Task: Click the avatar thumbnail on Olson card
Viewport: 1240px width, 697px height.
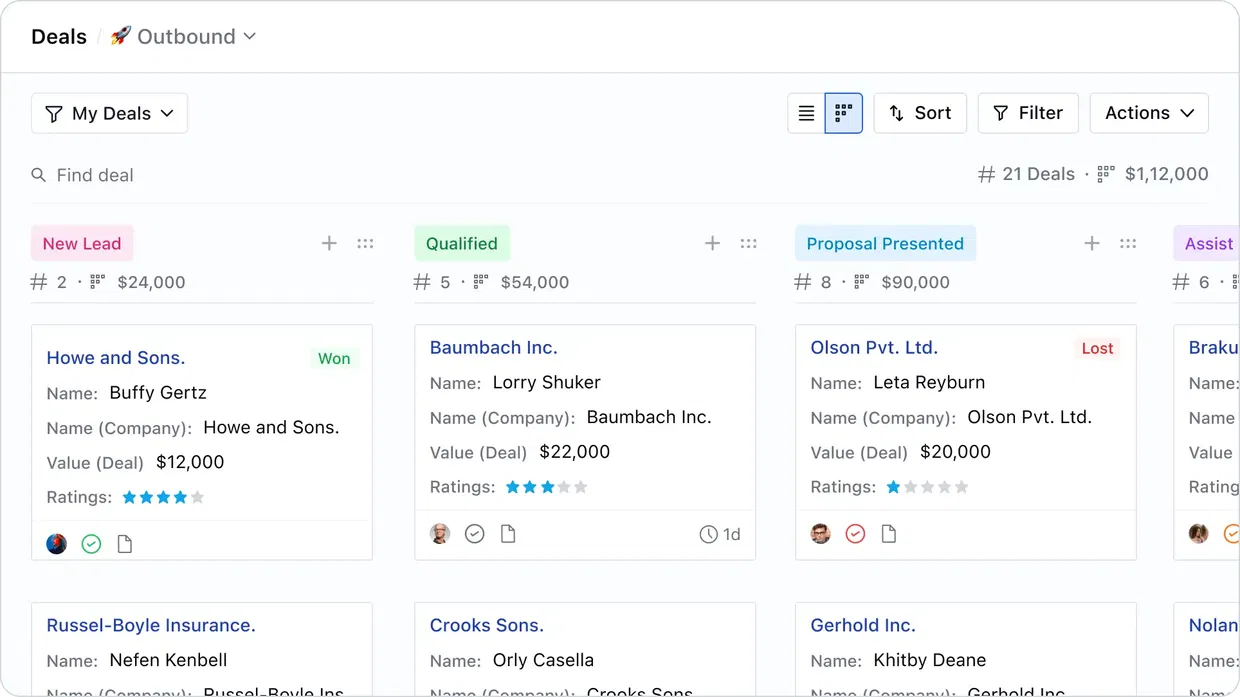Action: tap(820, 533)
